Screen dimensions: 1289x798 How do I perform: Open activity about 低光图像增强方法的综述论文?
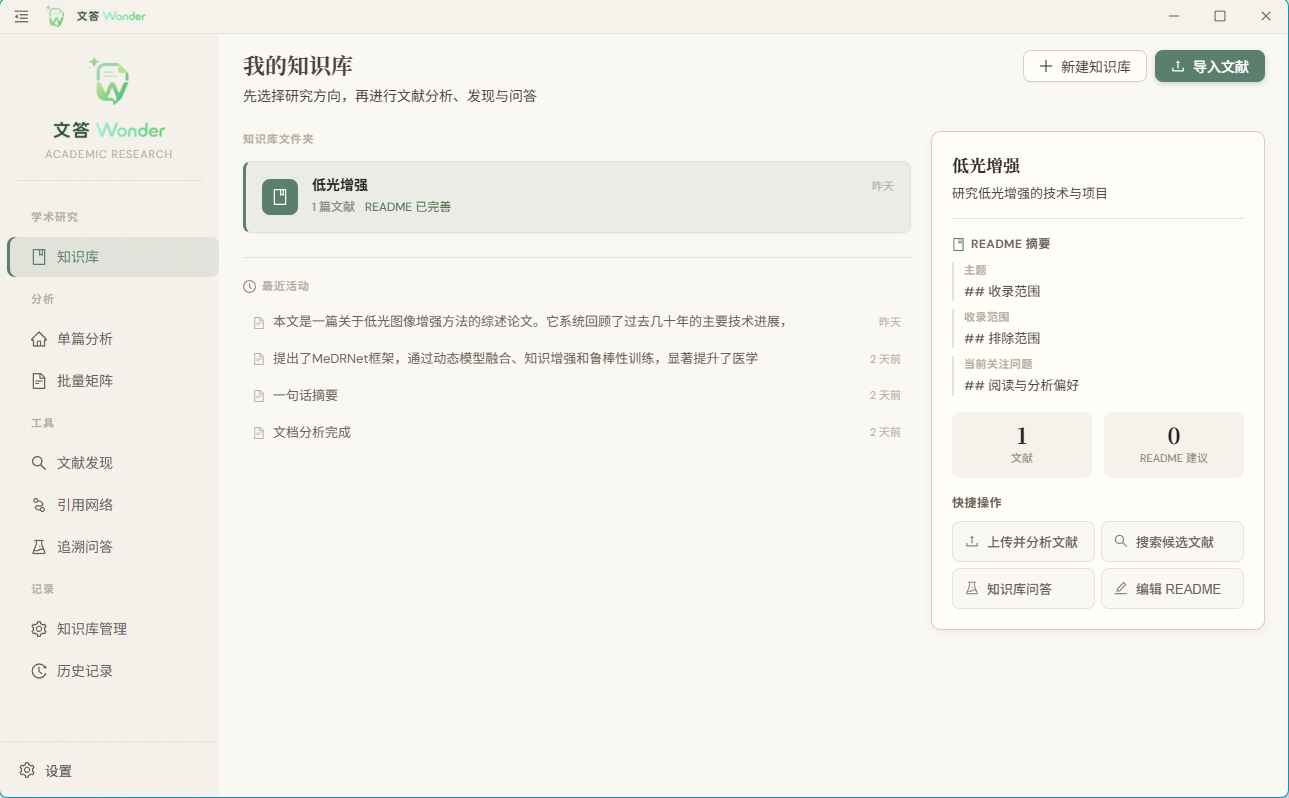[577, 322]
